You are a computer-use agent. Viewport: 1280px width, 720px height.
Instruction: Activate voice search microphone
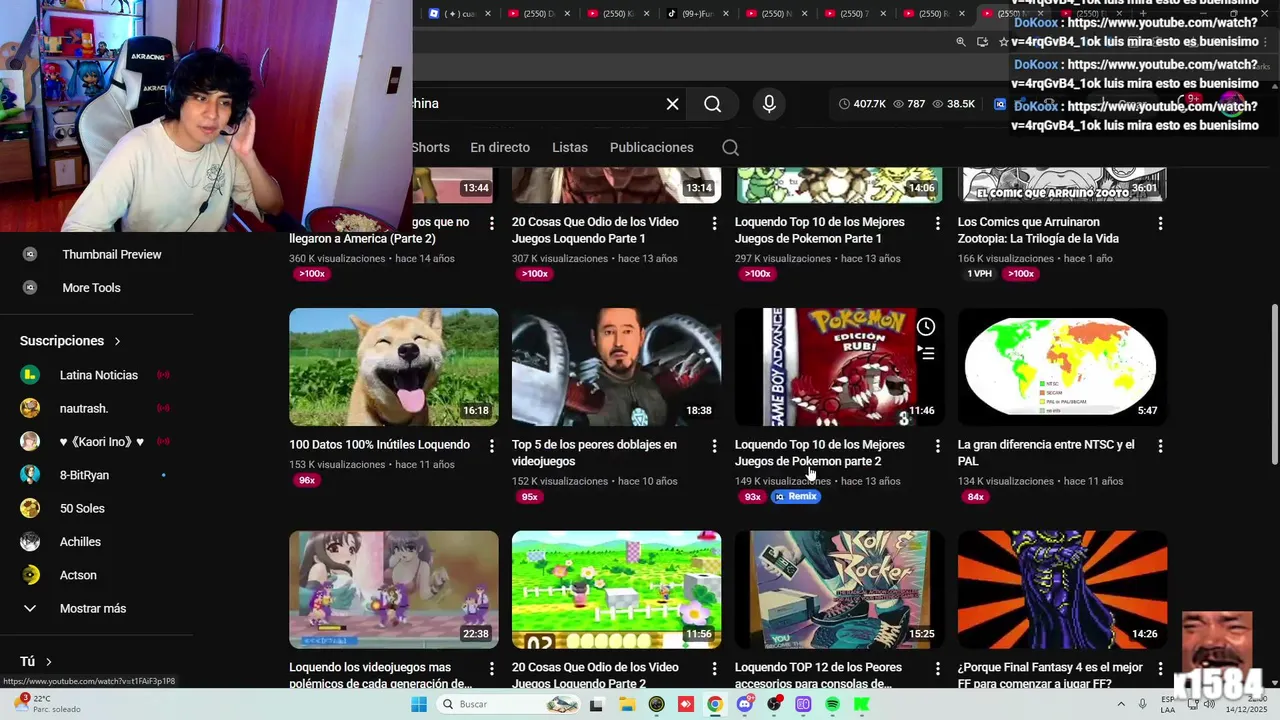(768, 104)
